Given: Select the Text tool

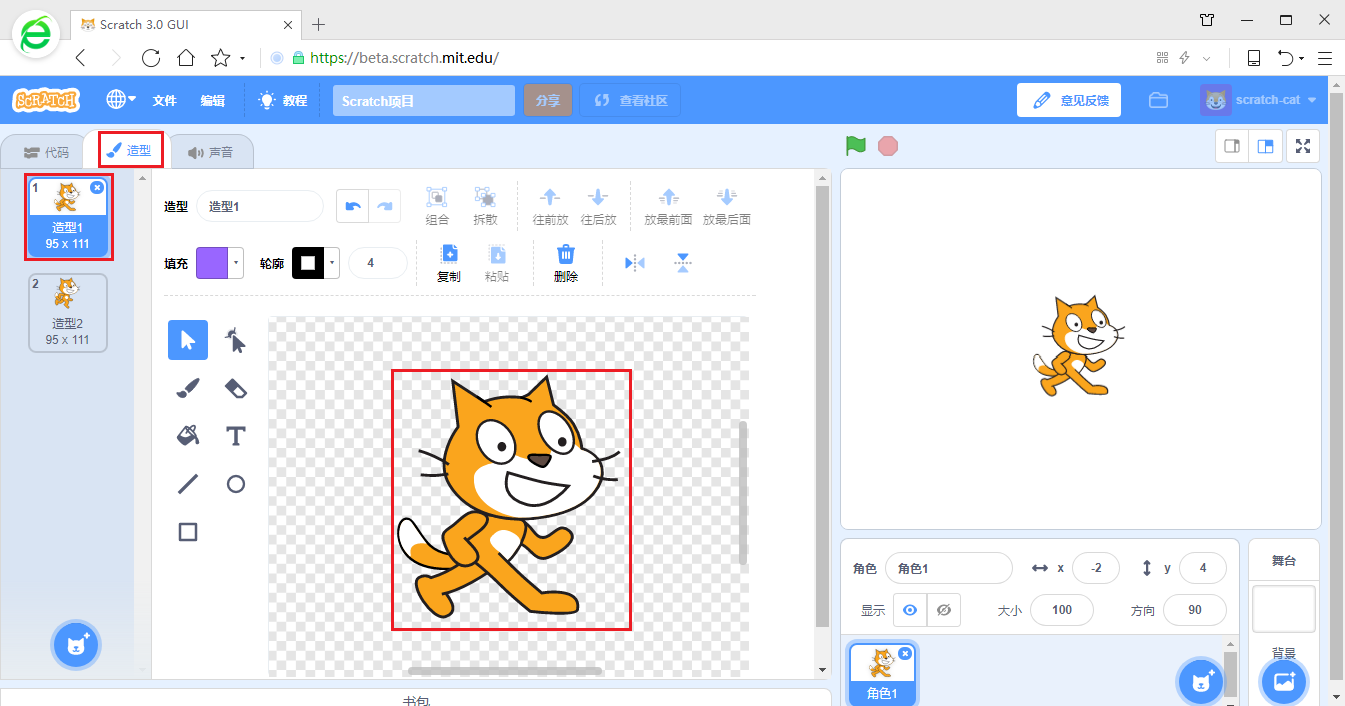Looking at the screenshot, I should 236,436.
